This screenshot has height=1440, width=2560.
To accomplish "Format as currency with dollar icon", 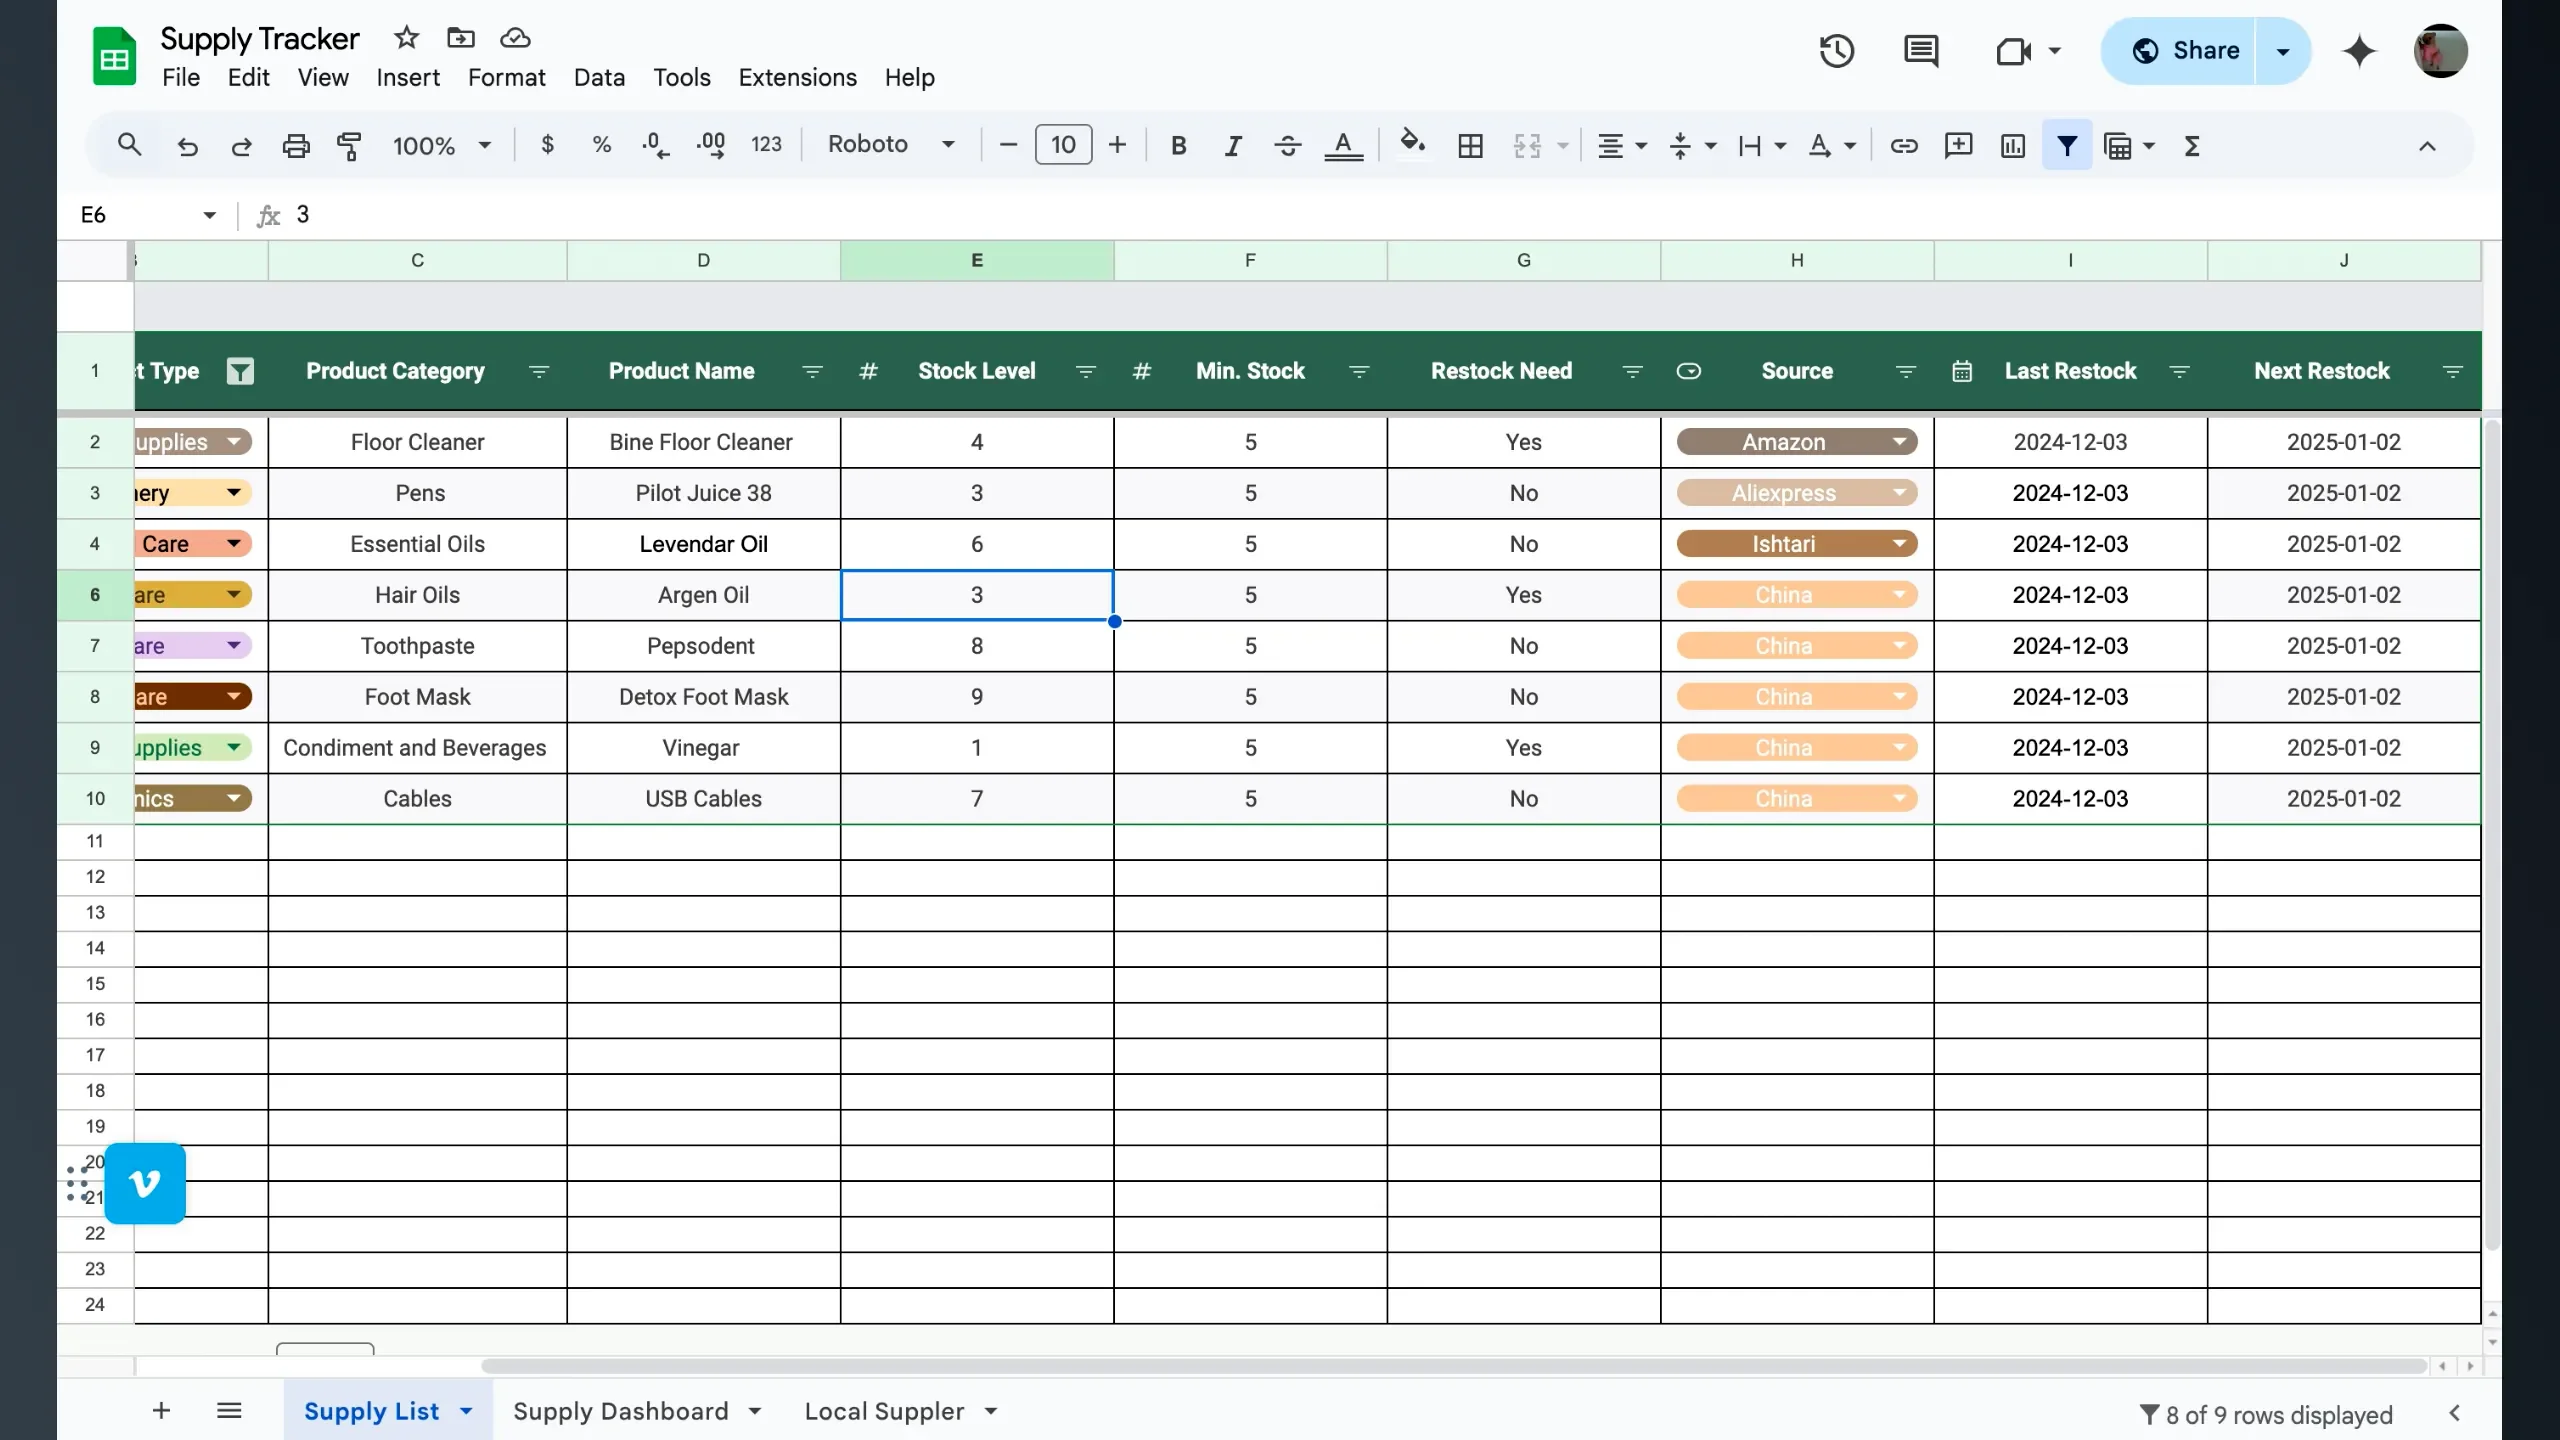I will click(547, 145).
